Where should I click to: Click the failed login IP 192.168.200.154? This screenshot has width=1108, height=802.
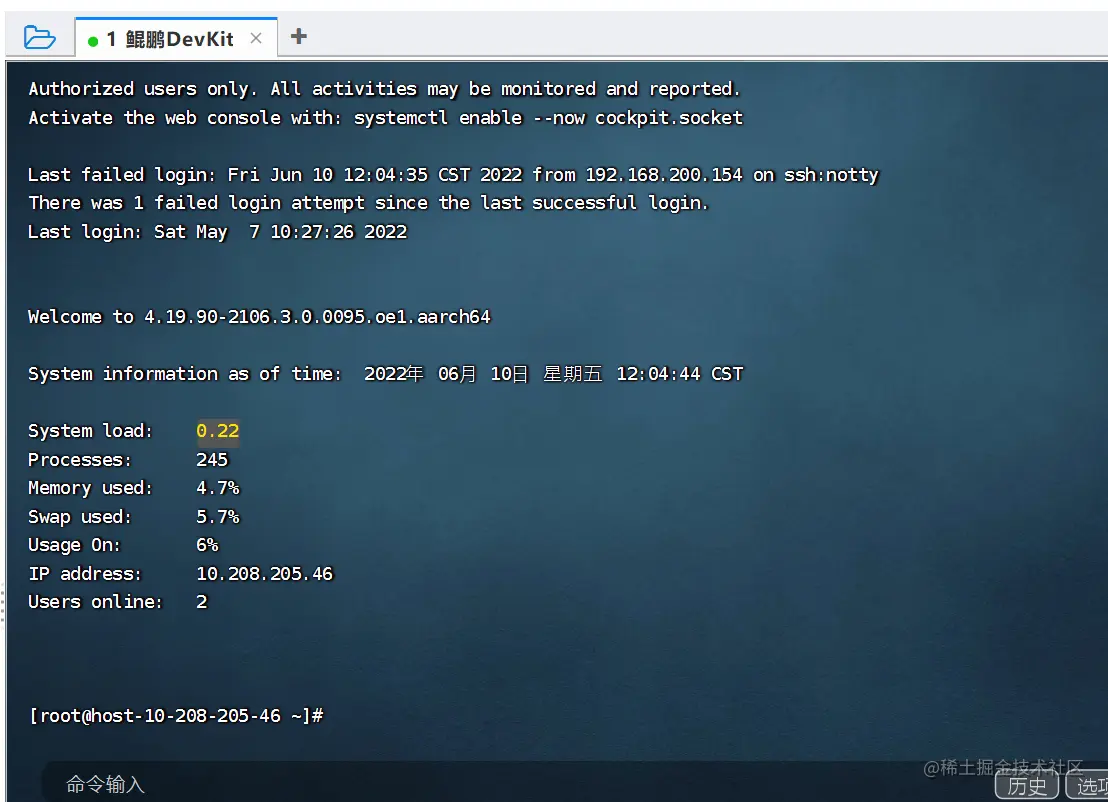click(x=664, y=175)
